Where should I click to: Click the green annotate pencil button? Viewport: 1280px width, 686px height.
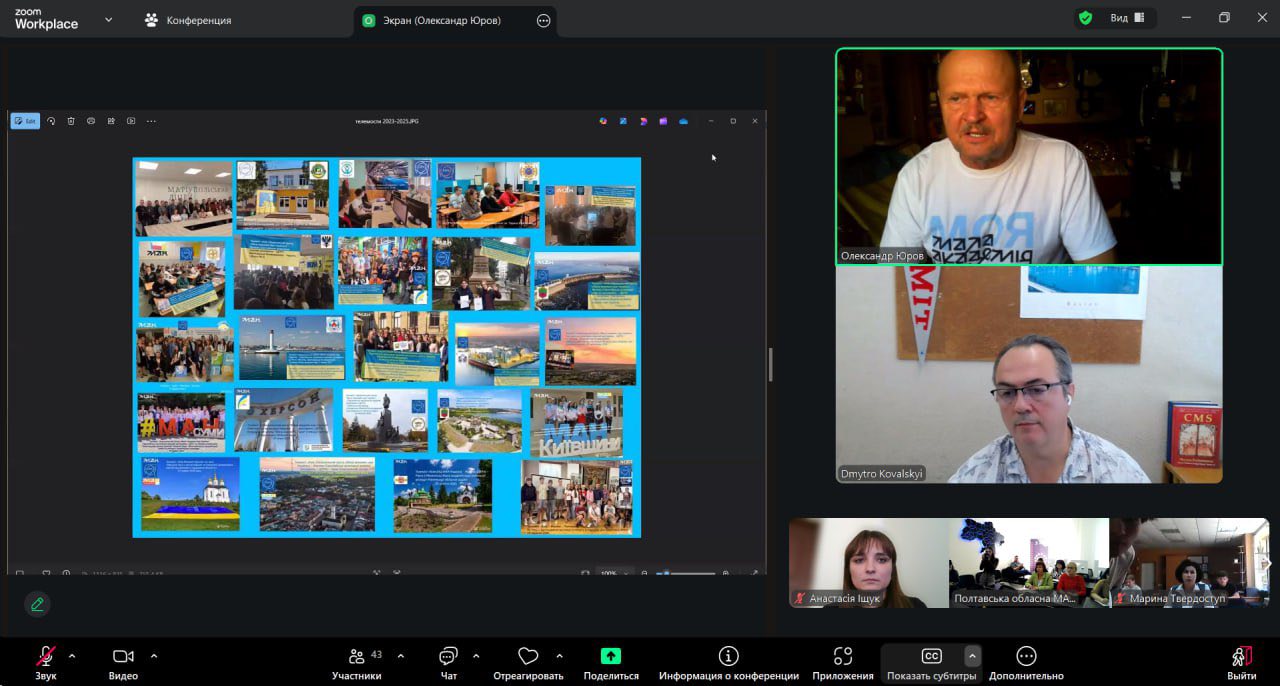pos(37,604)
